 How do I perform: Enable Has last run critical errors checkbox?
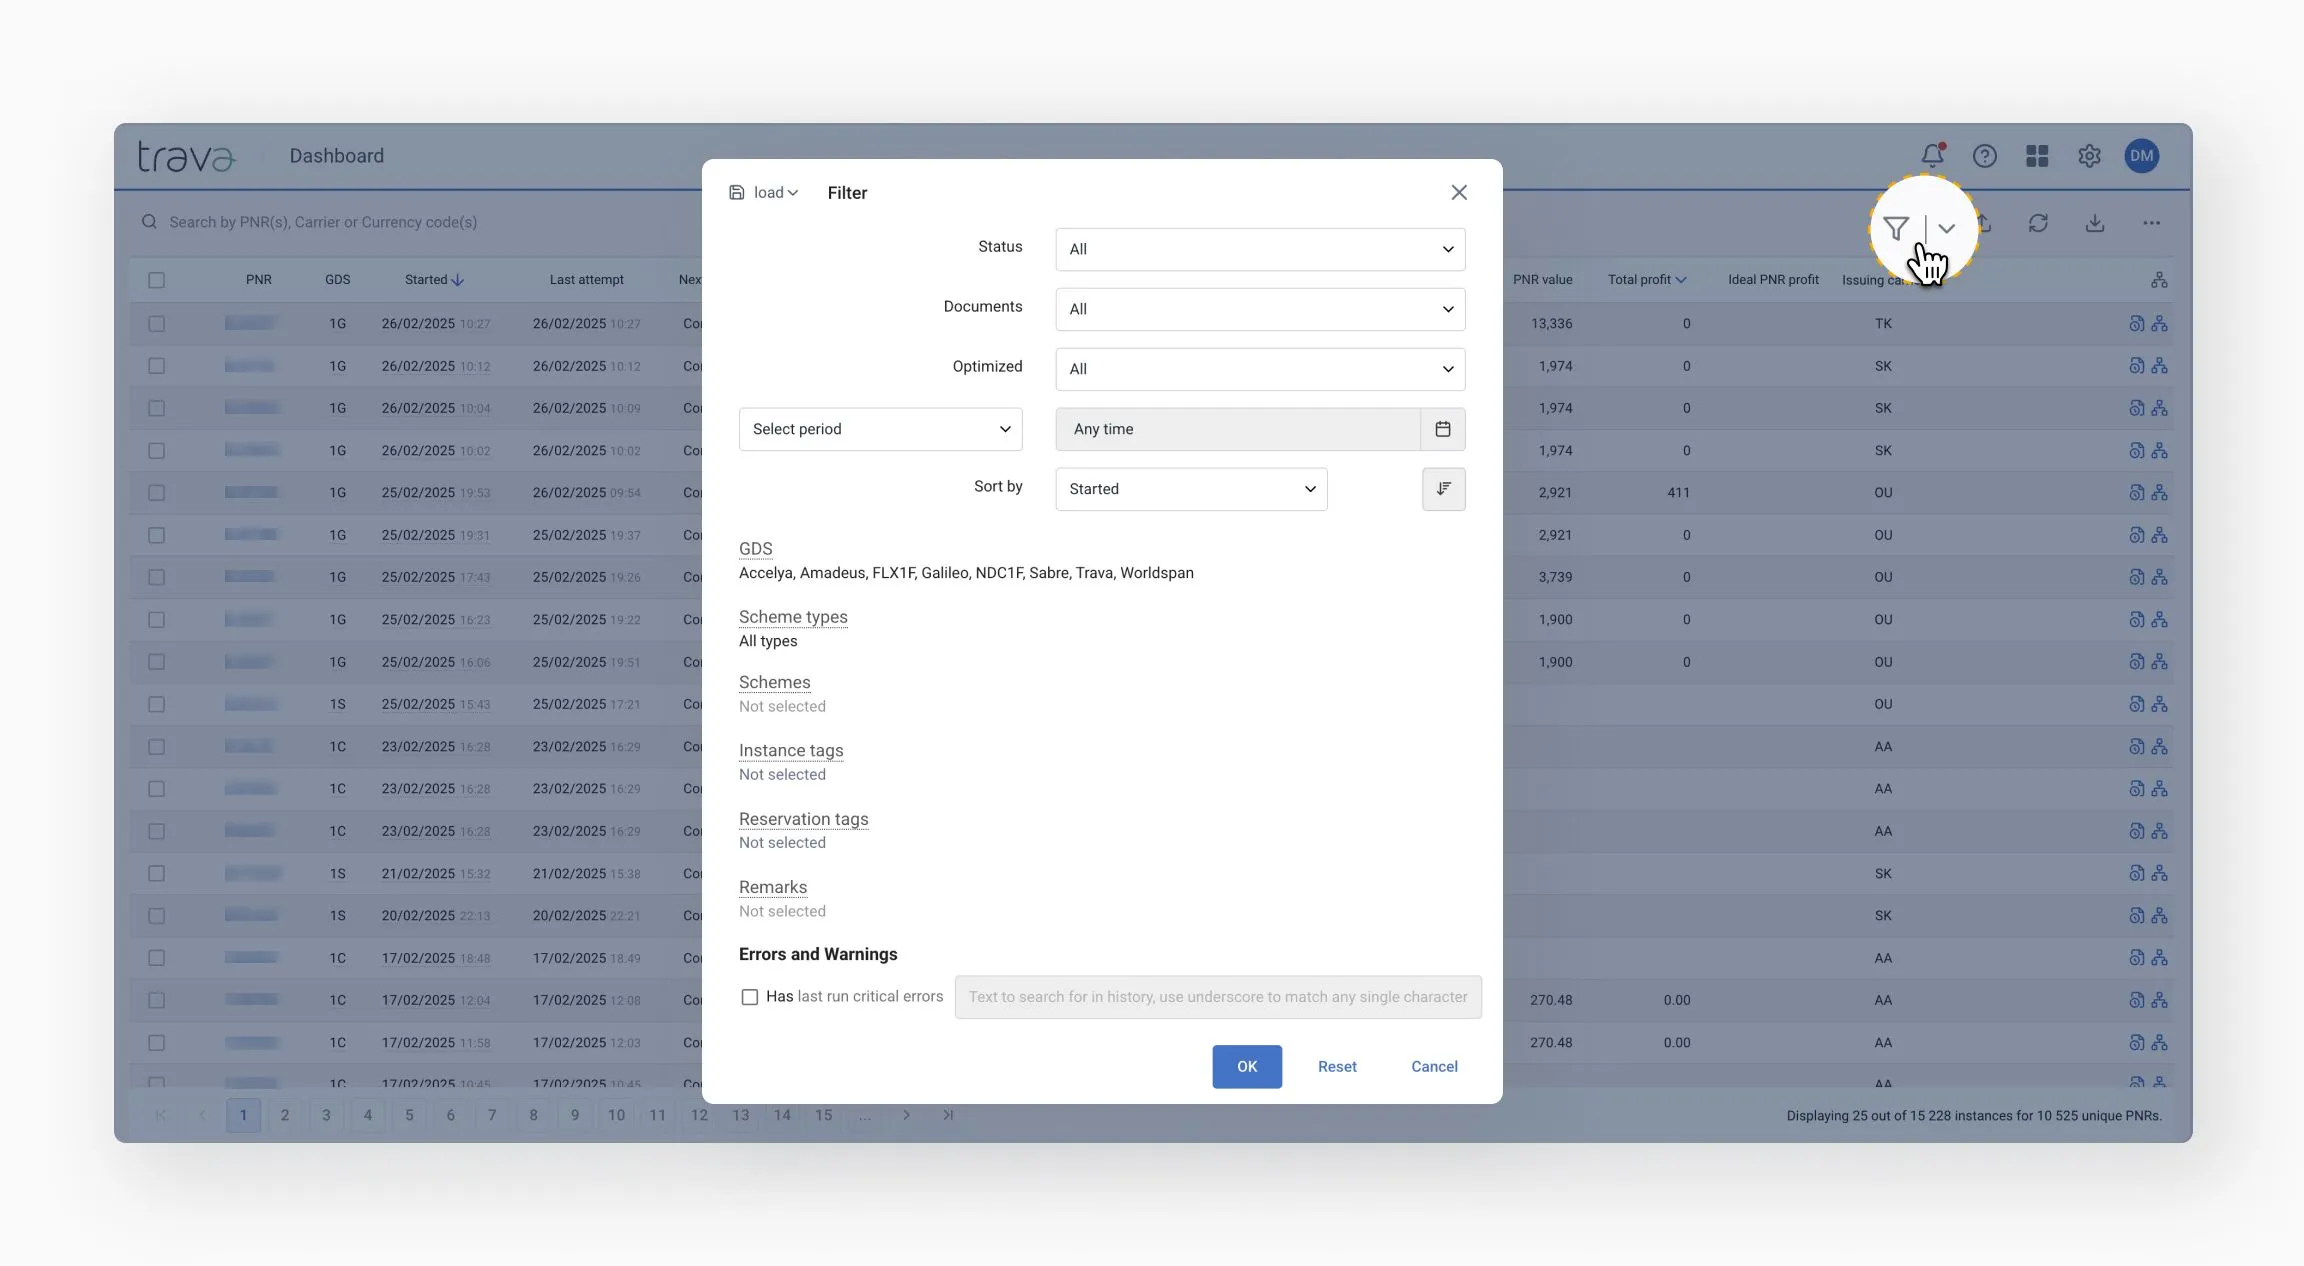point(749,997)
